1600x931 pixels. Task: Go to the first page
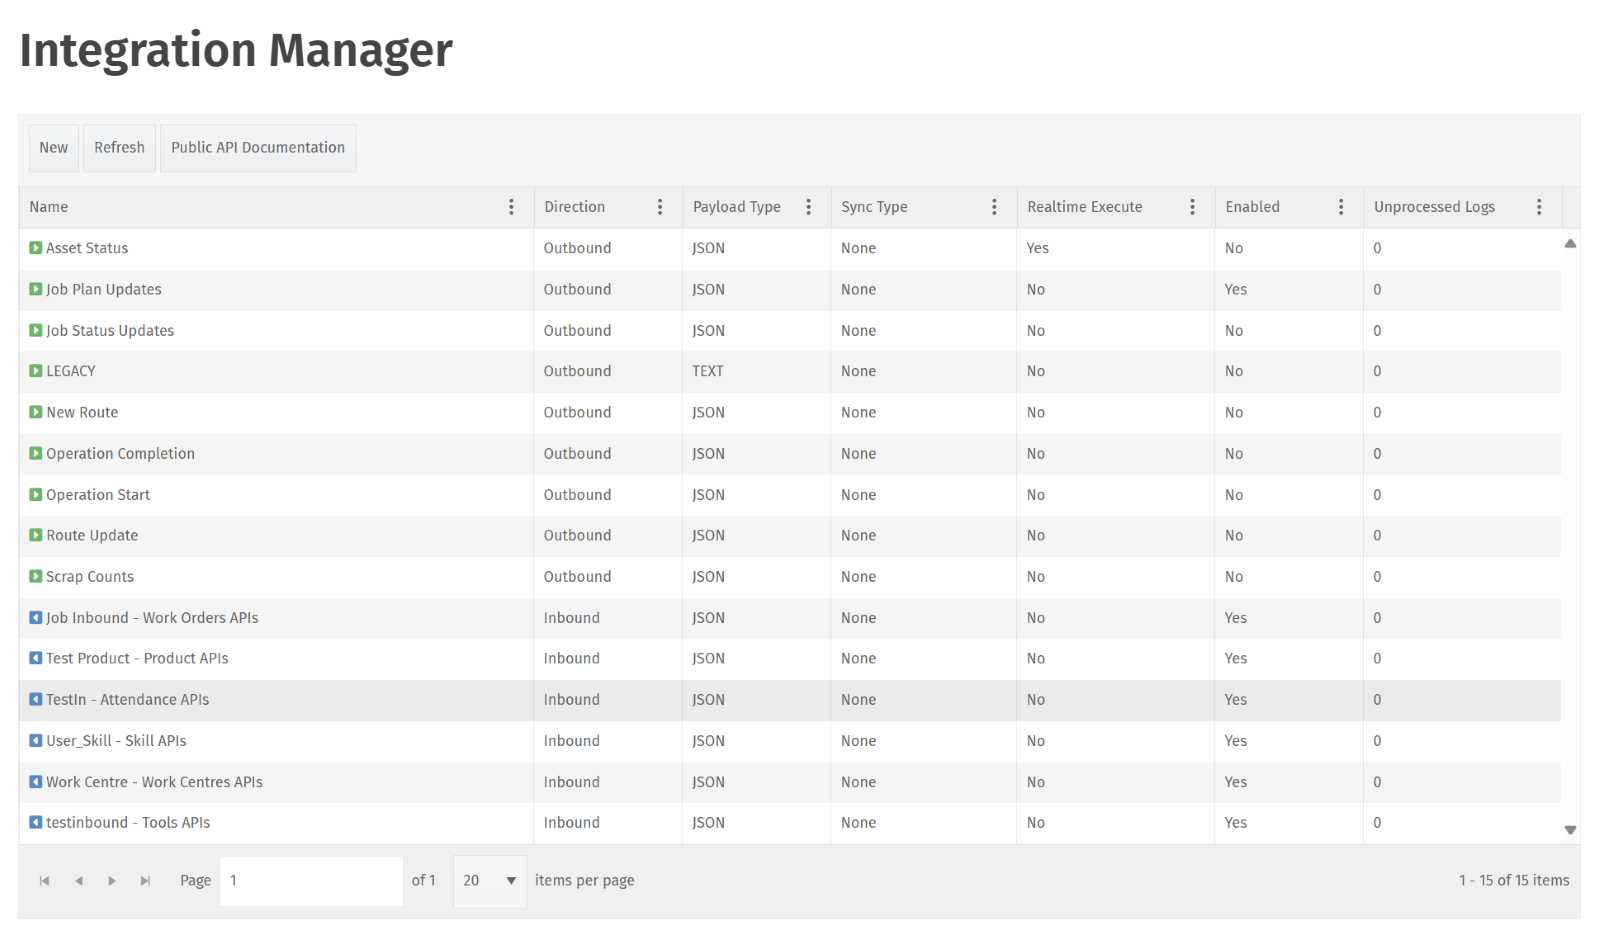(44, 881)
